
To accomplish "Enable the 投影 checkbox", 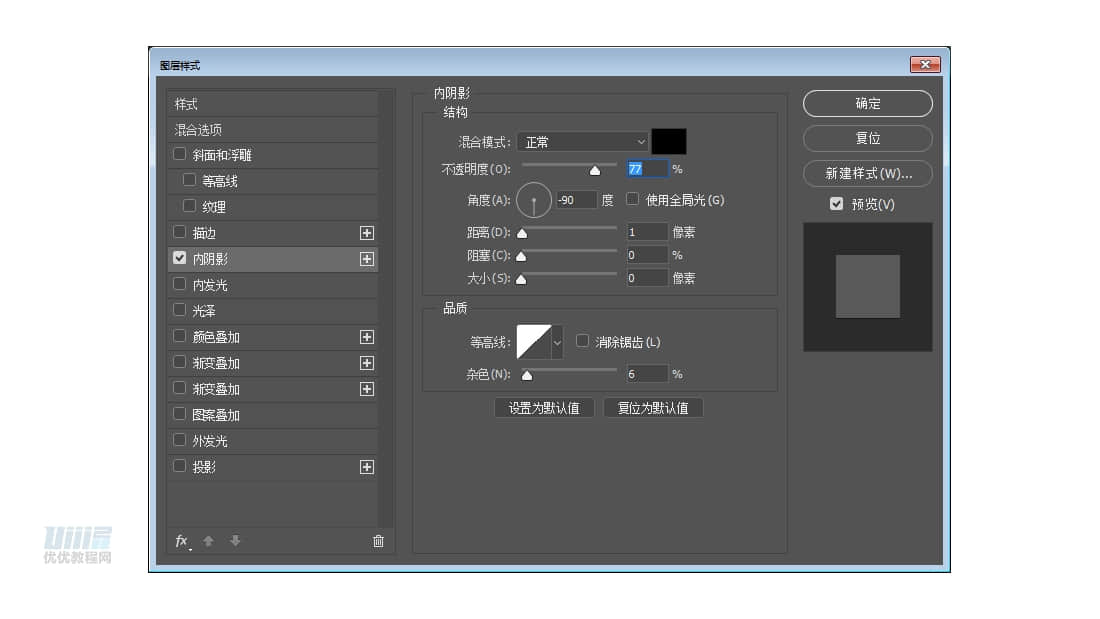I will tap(180, 465).
